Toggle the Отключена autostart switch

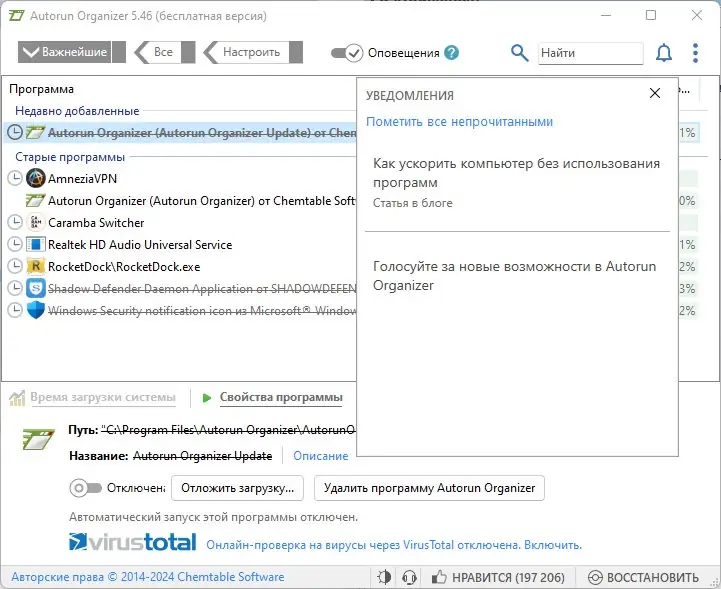(x=86, y=488)
